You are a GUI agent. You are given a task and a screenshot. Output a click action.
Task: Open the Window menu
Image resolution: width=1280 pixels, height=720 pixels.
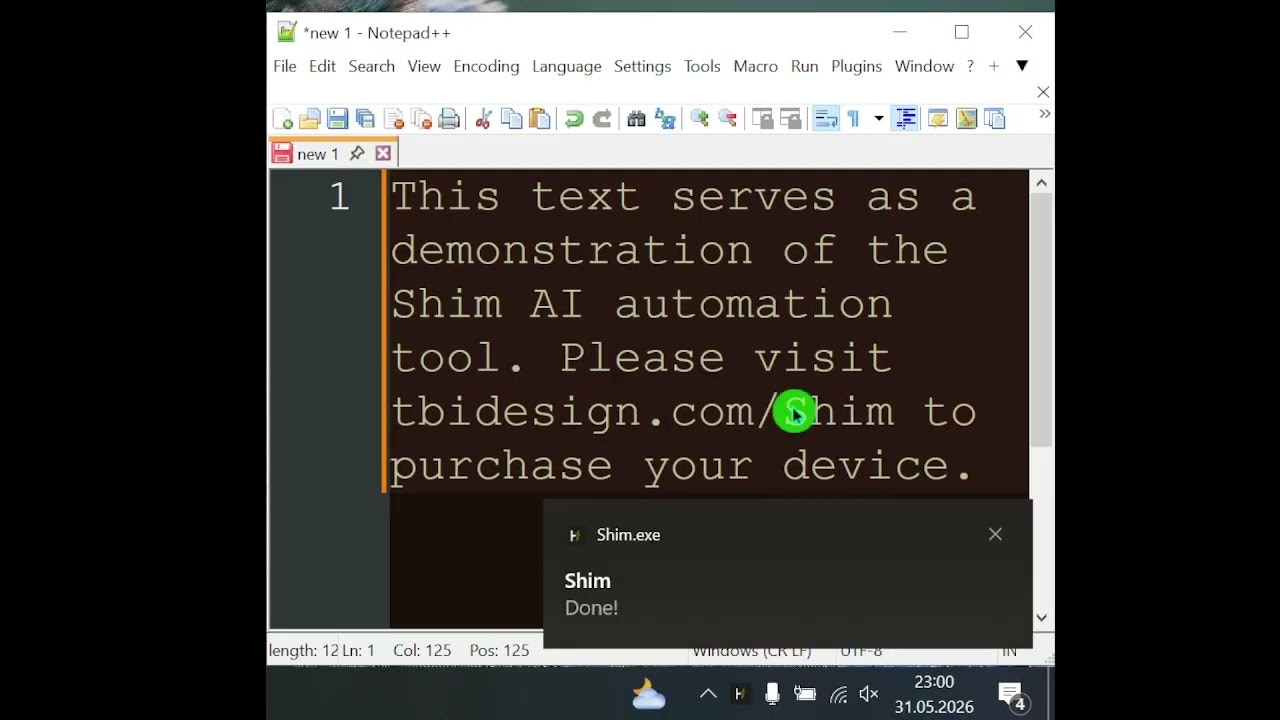[x=924, y=66]
